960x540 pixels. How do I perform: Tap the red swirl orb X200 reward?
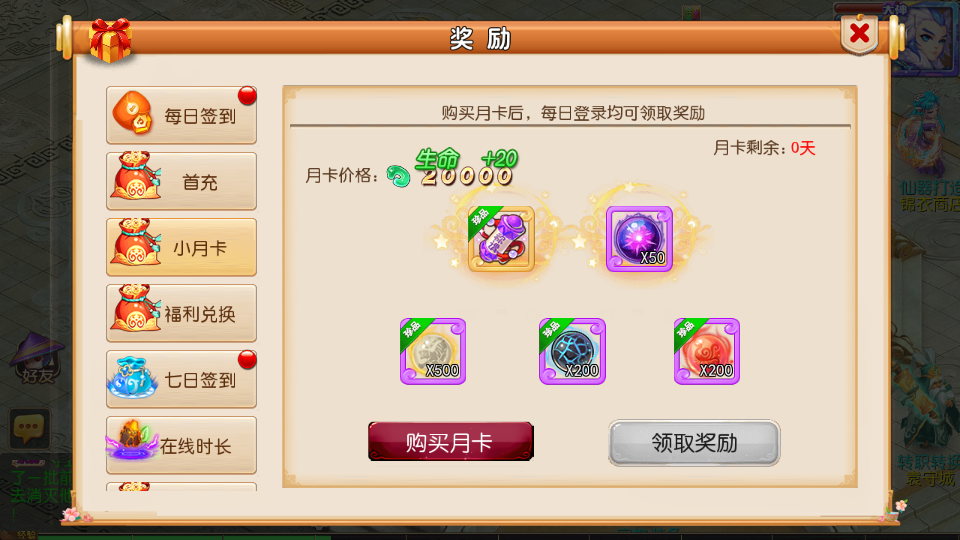(x=707, y=351)
